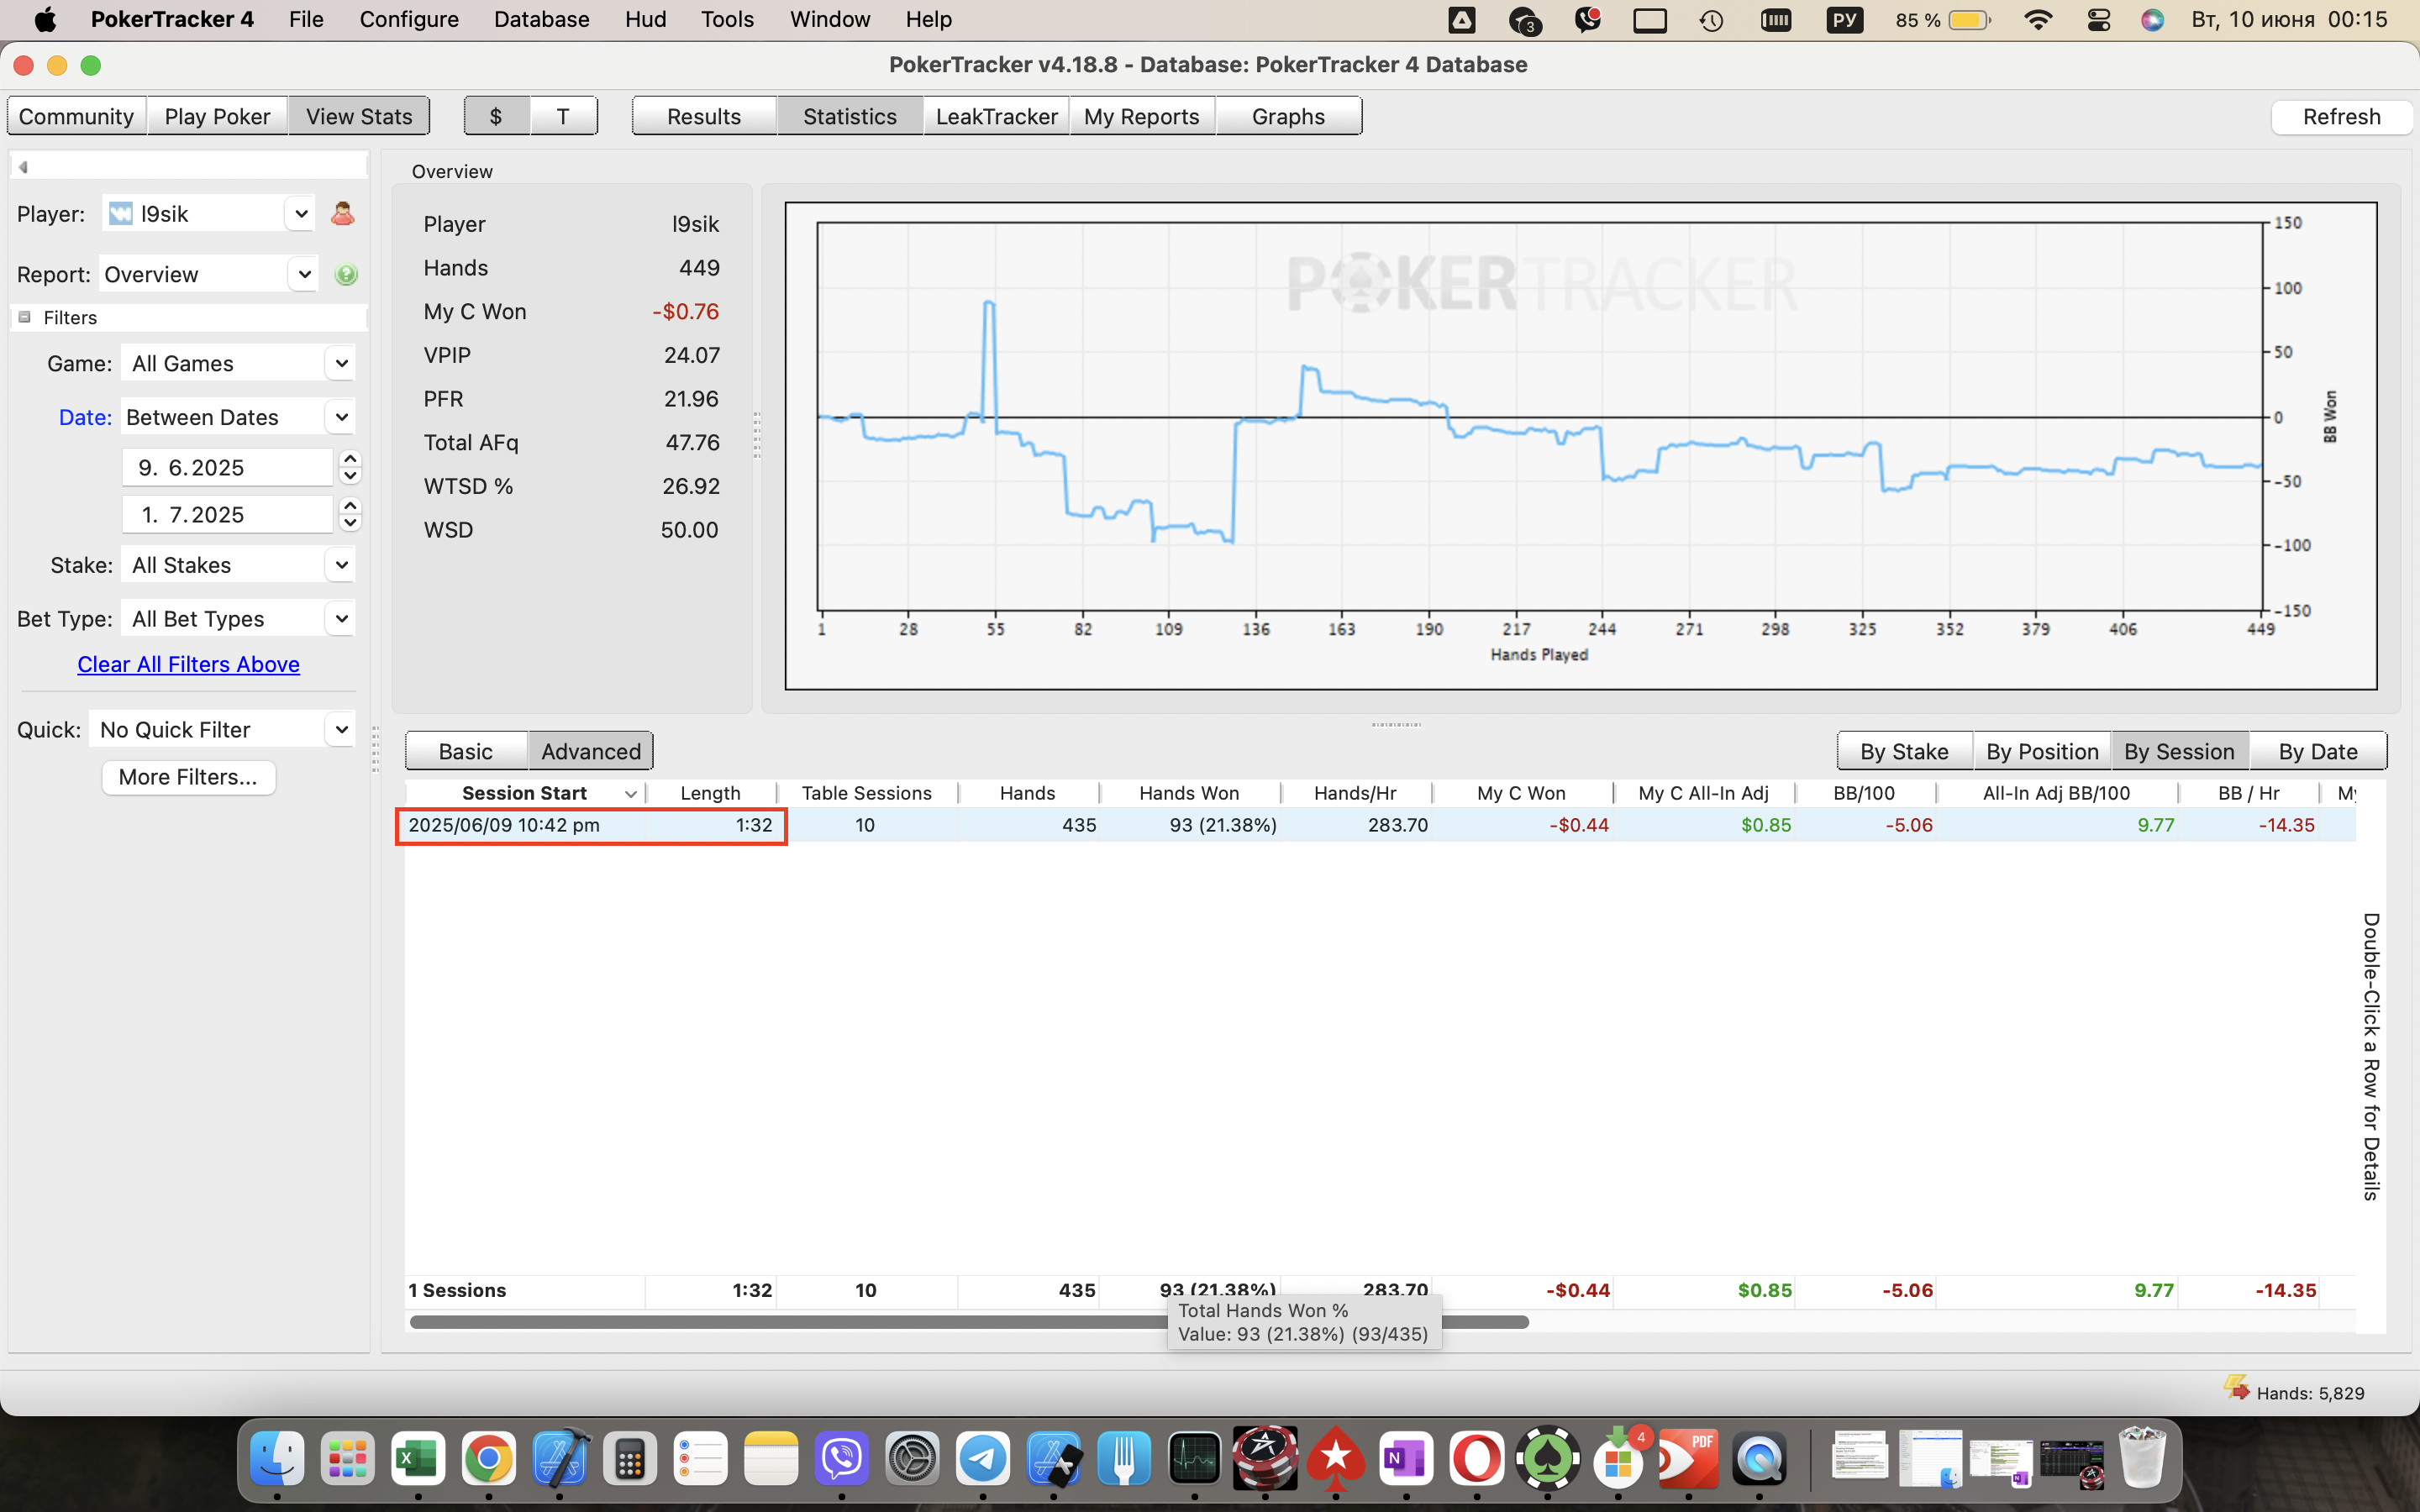Open the PDF Expert app in the dock
This screenshot has width=2420, height=1512.
[x=1689, y=1460]
